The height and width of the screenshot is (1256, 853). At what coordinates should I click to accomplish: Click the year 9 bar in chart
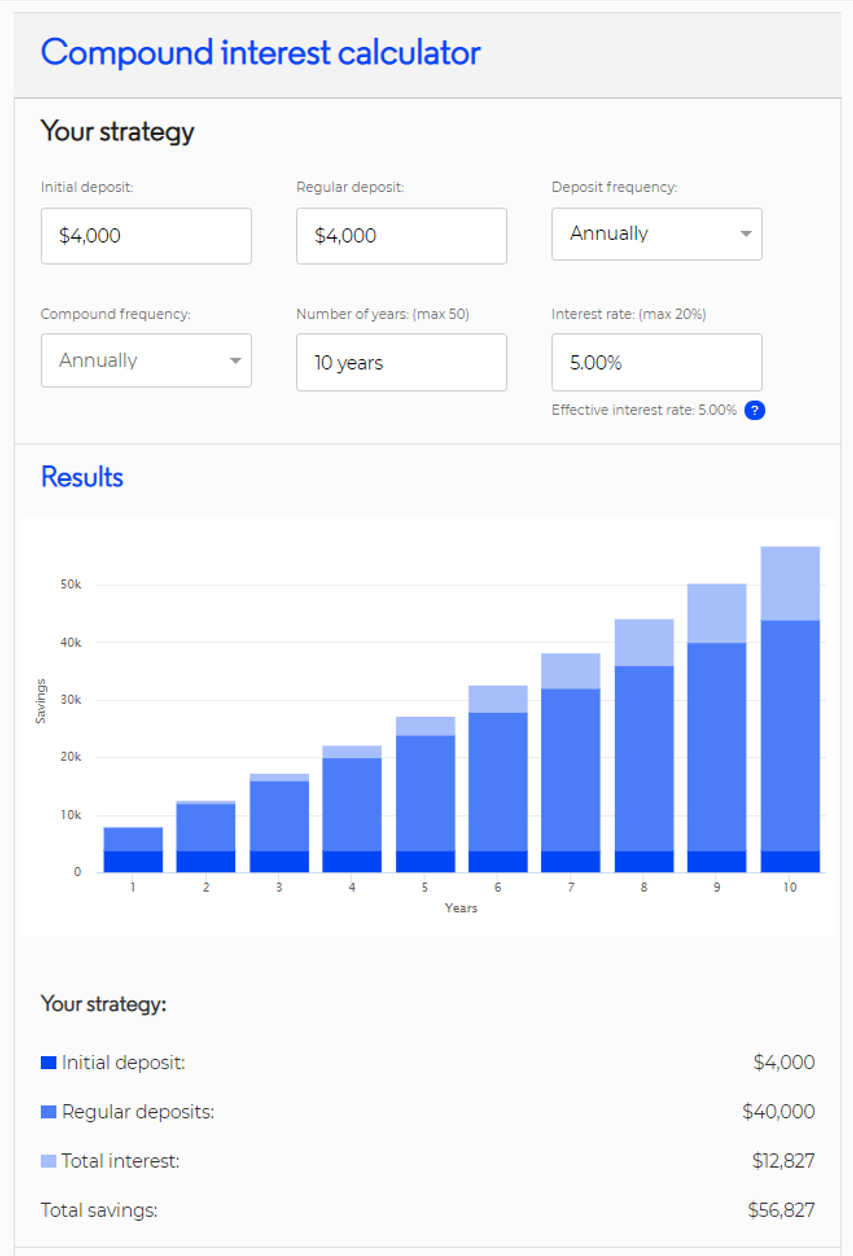pos(717,728)
